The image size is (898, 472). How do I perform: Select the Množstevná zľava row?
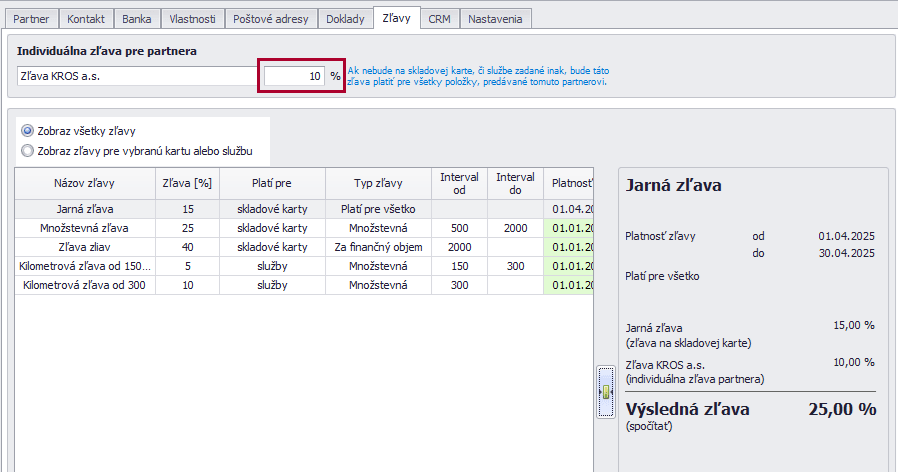[x=304, y=228]
